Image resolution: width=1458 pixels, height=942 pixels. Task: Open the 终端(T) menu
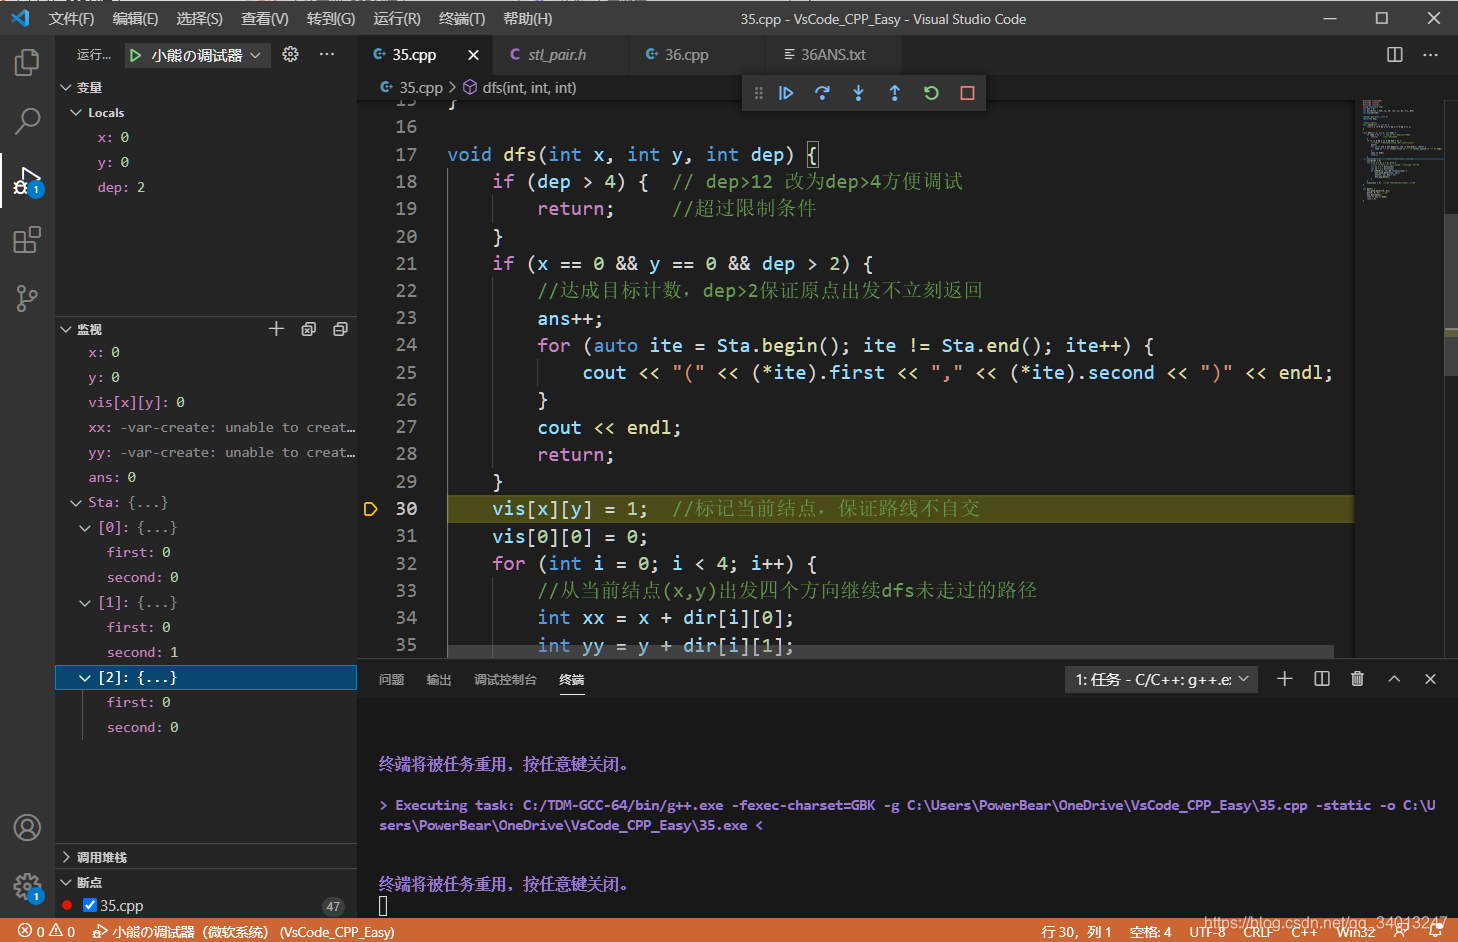click(462, 19)
